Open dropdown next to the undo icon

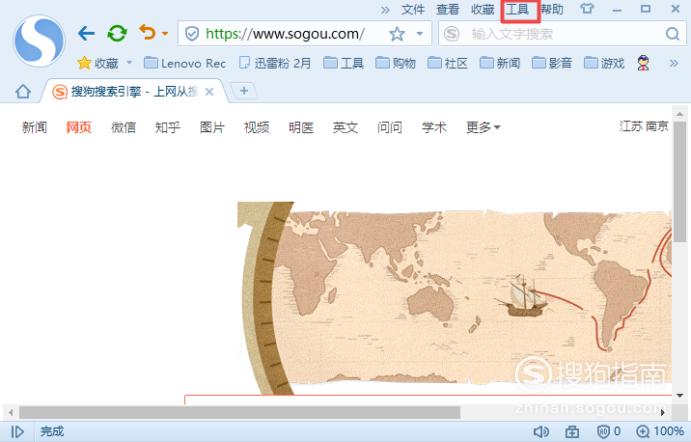click(x=165, y=33)
